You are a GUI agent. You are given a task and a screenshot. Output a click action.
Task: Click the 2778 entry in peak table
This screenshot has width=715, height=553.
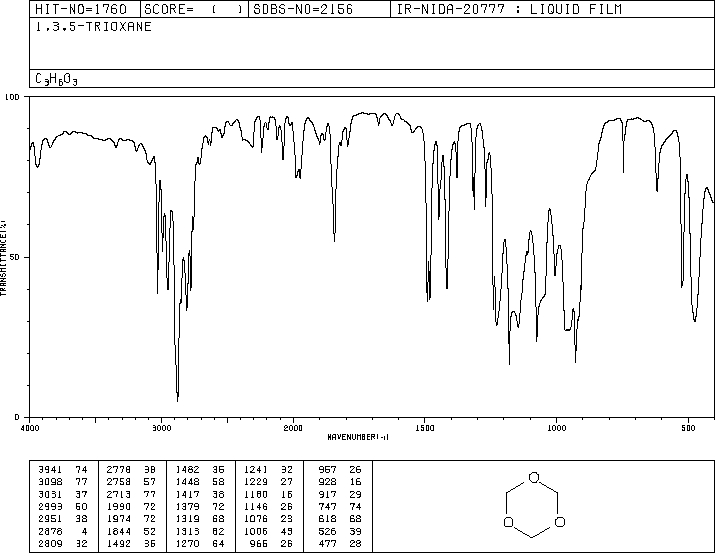coord(119,470)
